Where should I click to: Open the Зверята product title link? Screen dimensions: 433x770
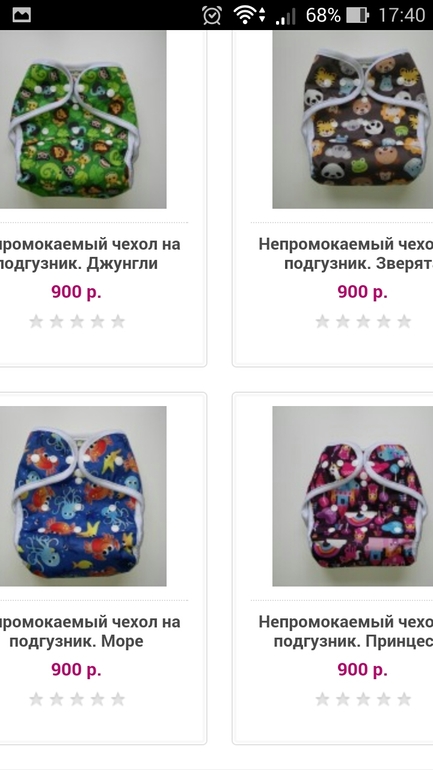[346, 253]
